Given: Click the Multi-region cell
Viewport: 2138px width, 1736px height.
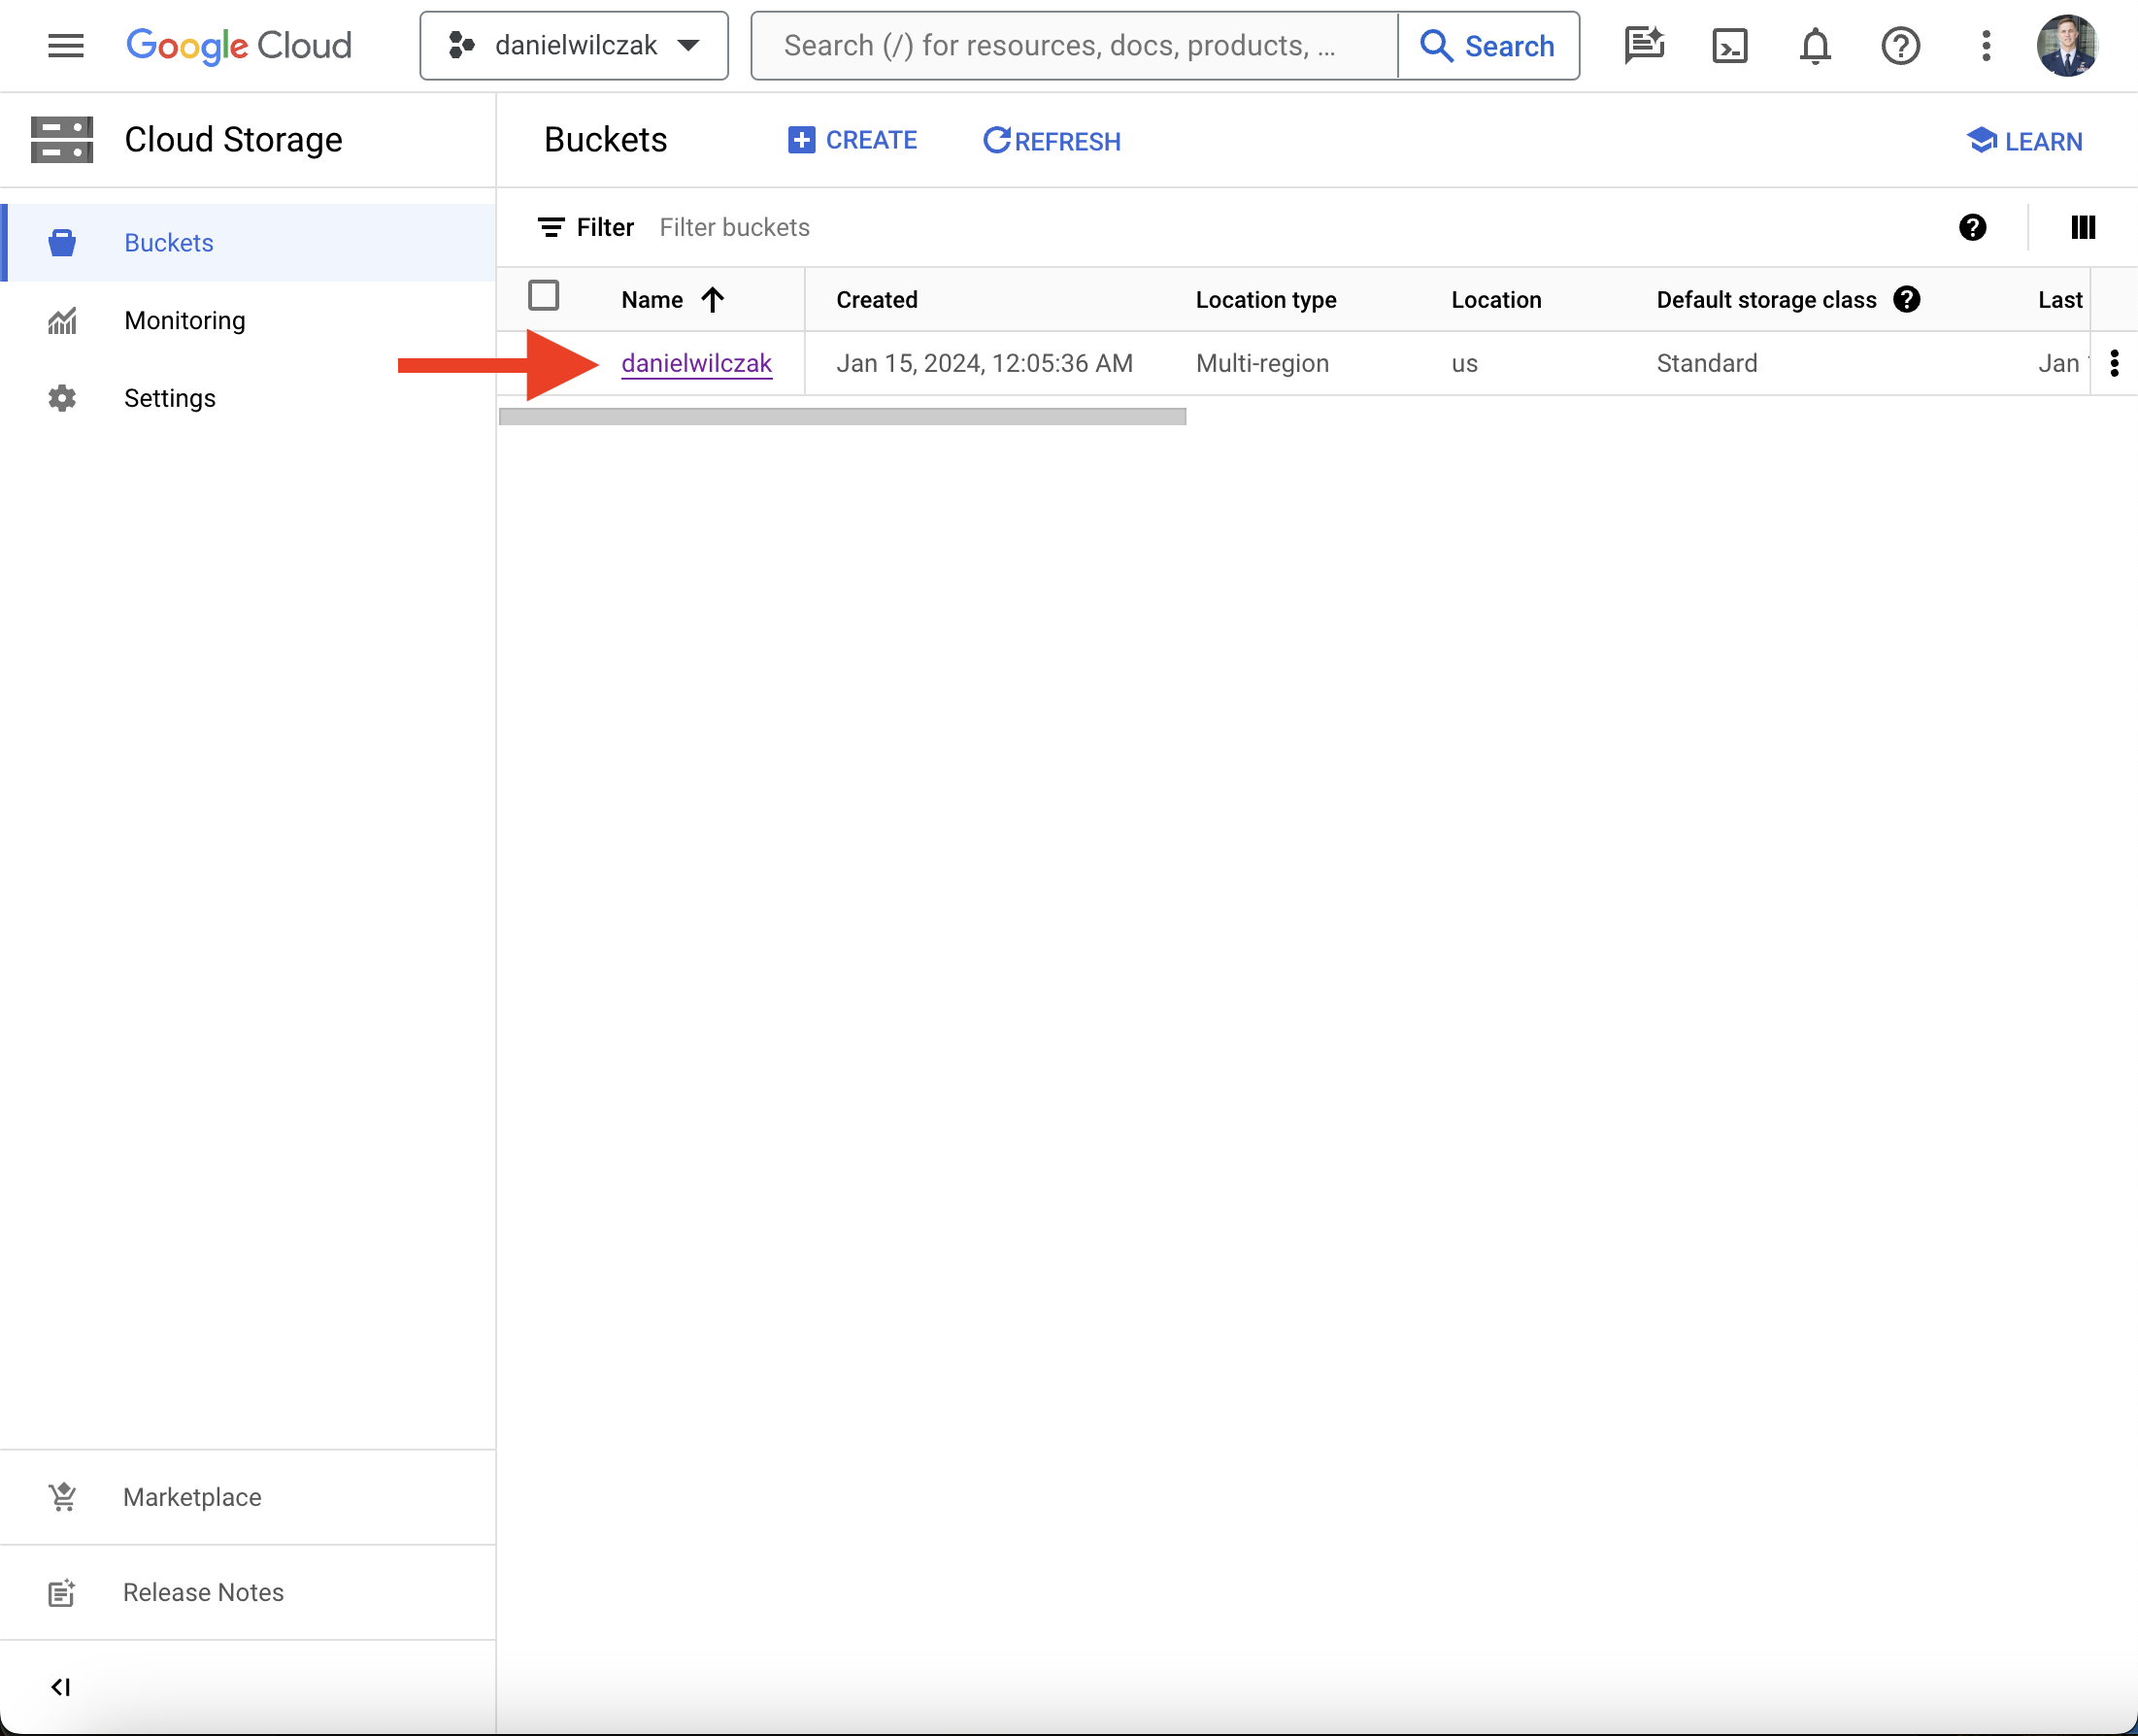Looking at the screenshot, I should tap(1262, 363).
